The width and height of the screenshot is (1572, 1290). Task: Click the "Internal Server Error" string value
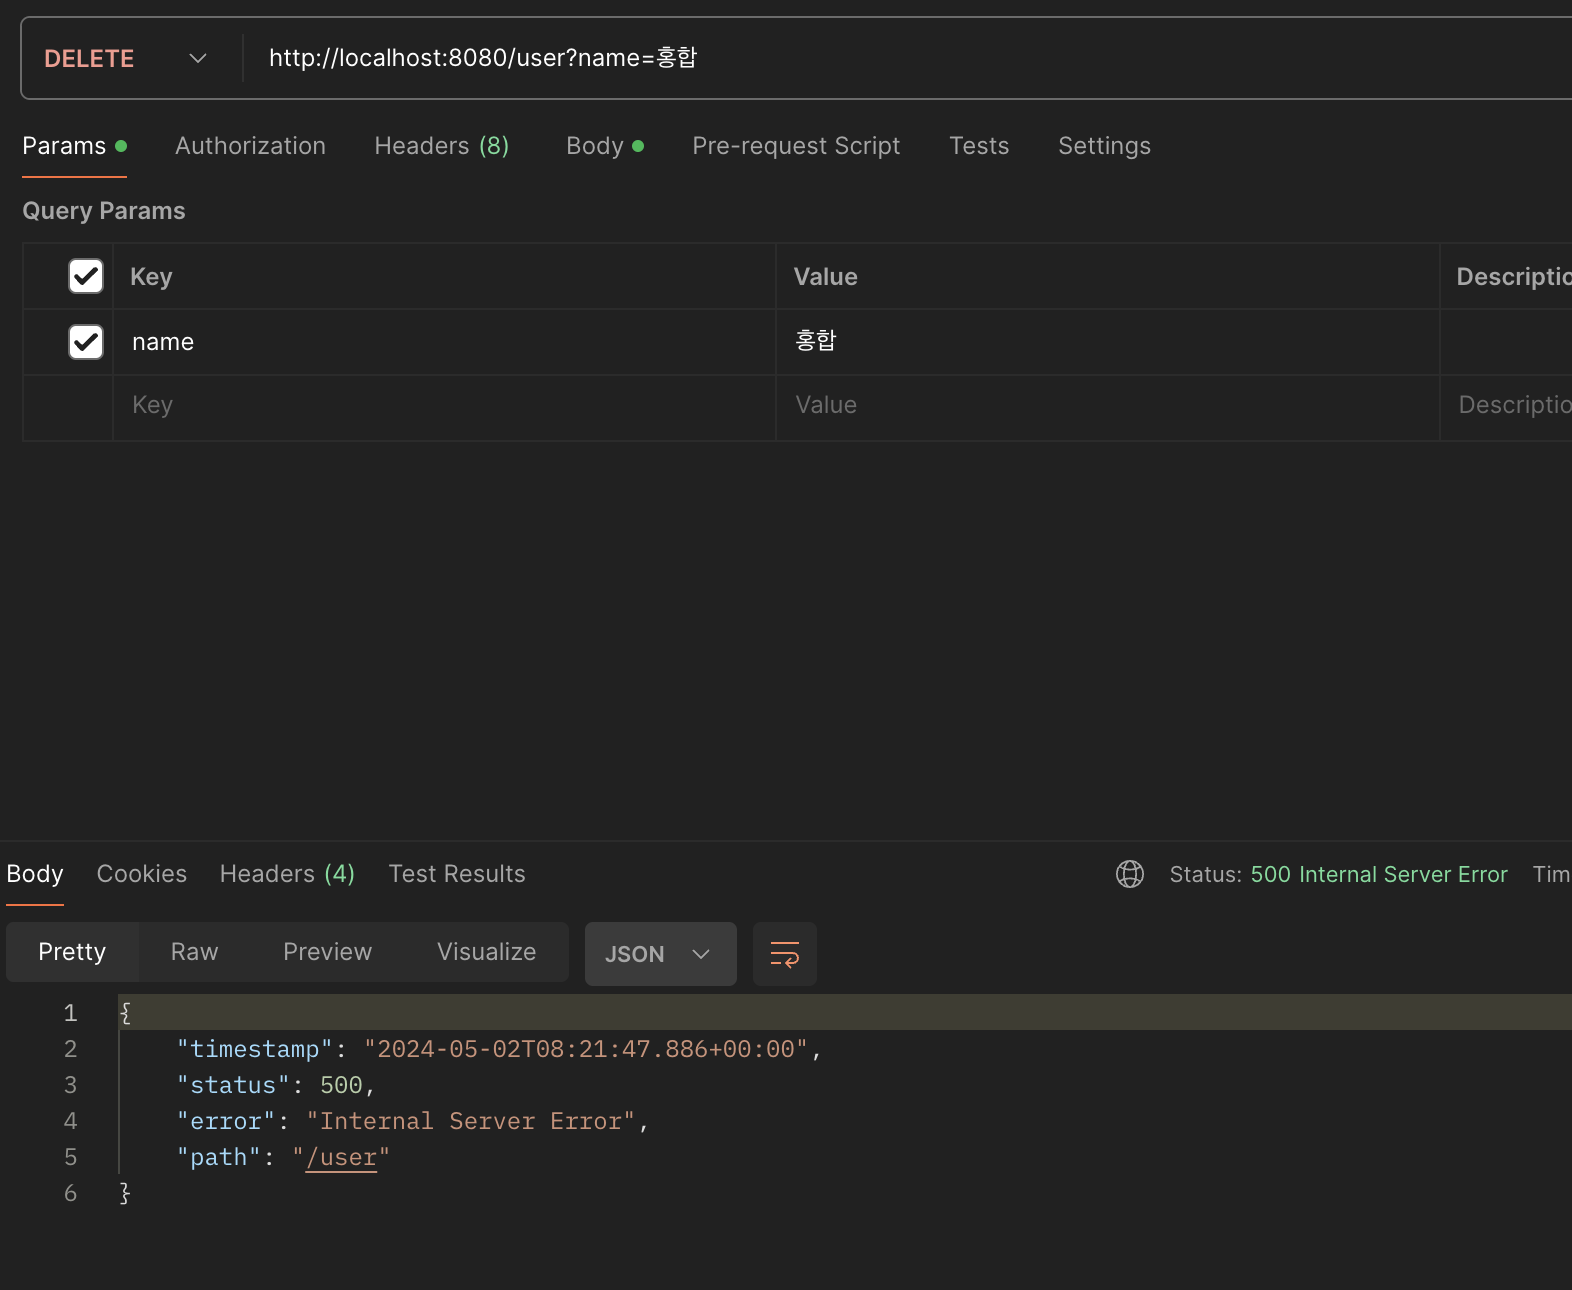click(471, 1121)
